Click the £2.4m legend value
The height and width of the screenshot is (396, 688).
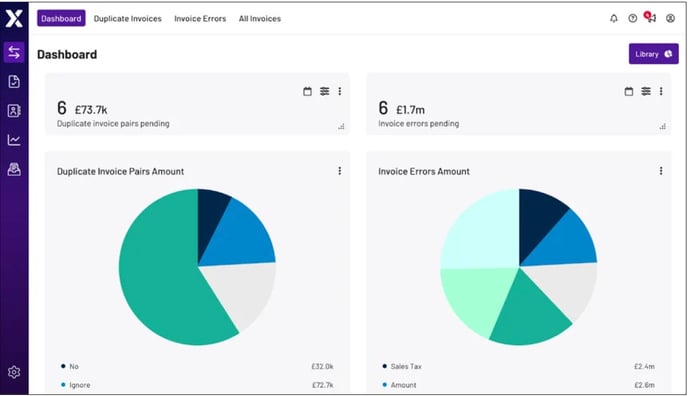coord(644,366)
